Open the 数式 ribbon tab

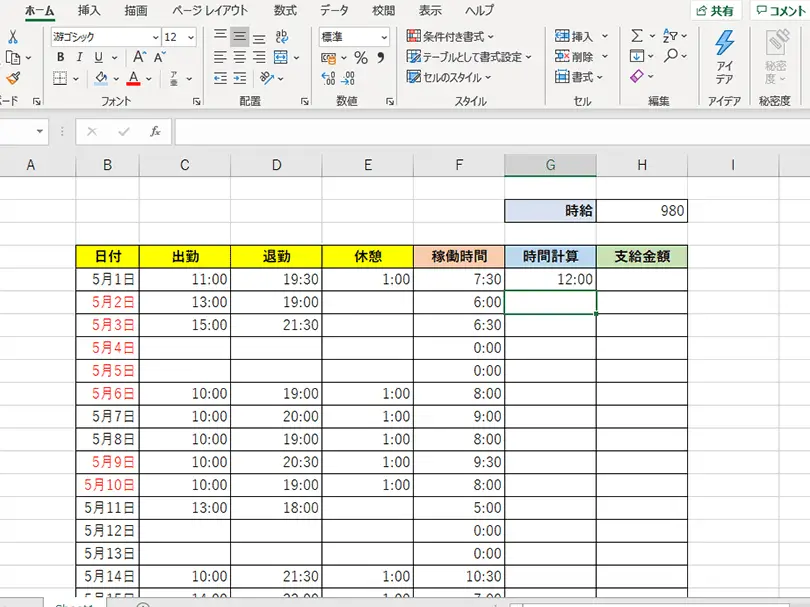[285, 10]
